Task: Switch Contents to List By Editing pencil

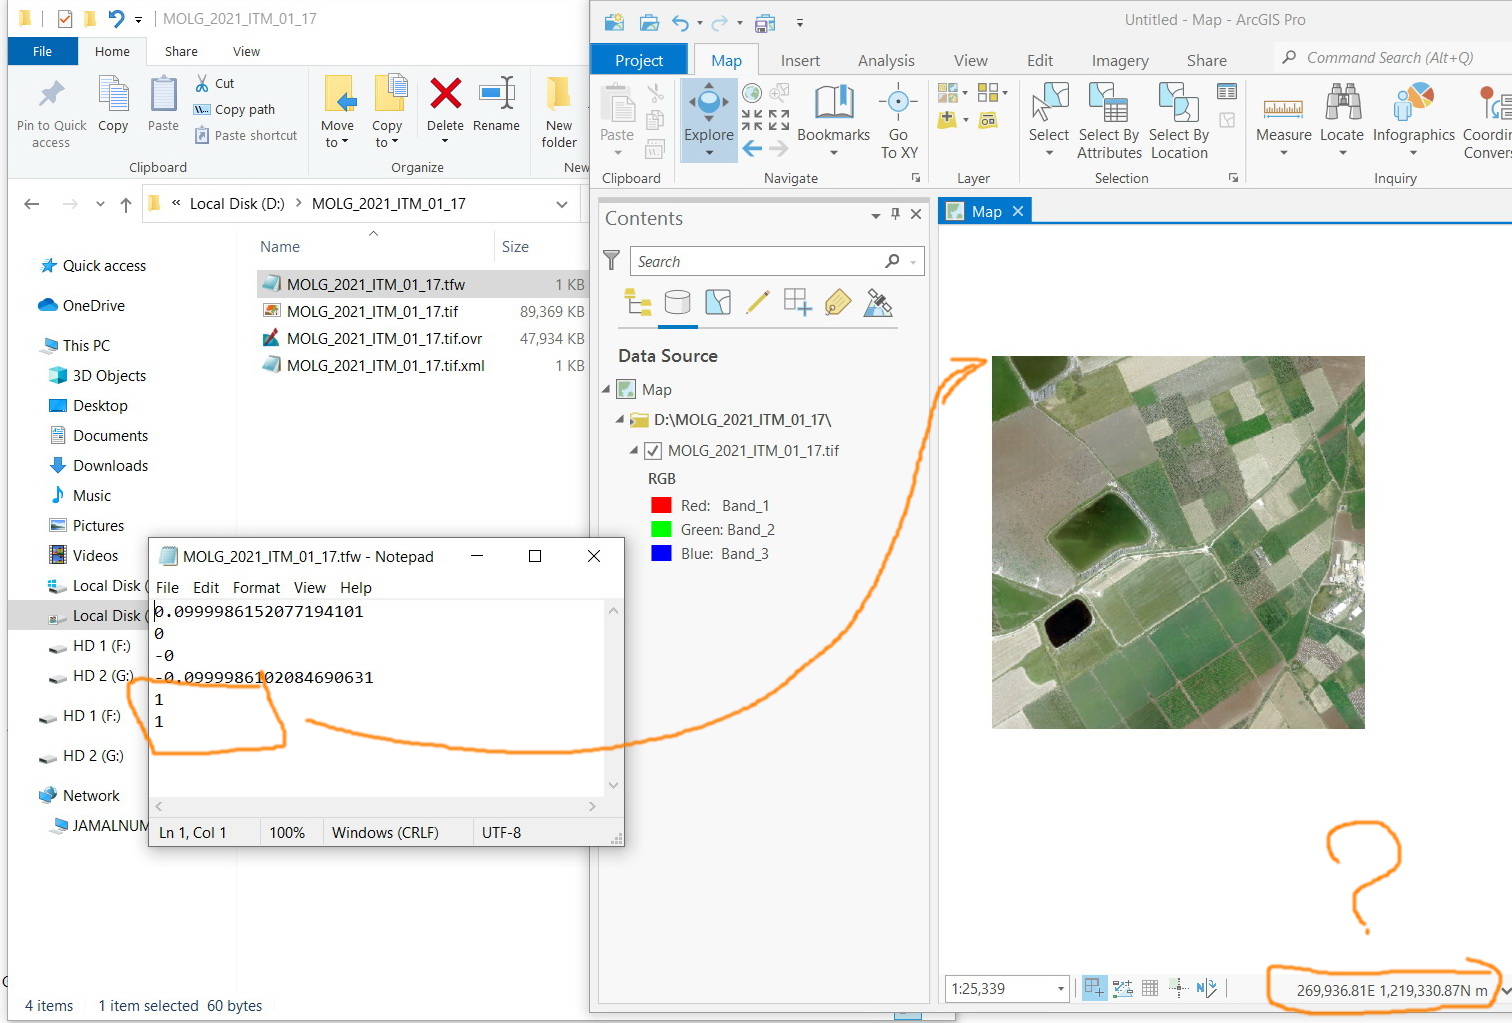Action: click(757, 302)
